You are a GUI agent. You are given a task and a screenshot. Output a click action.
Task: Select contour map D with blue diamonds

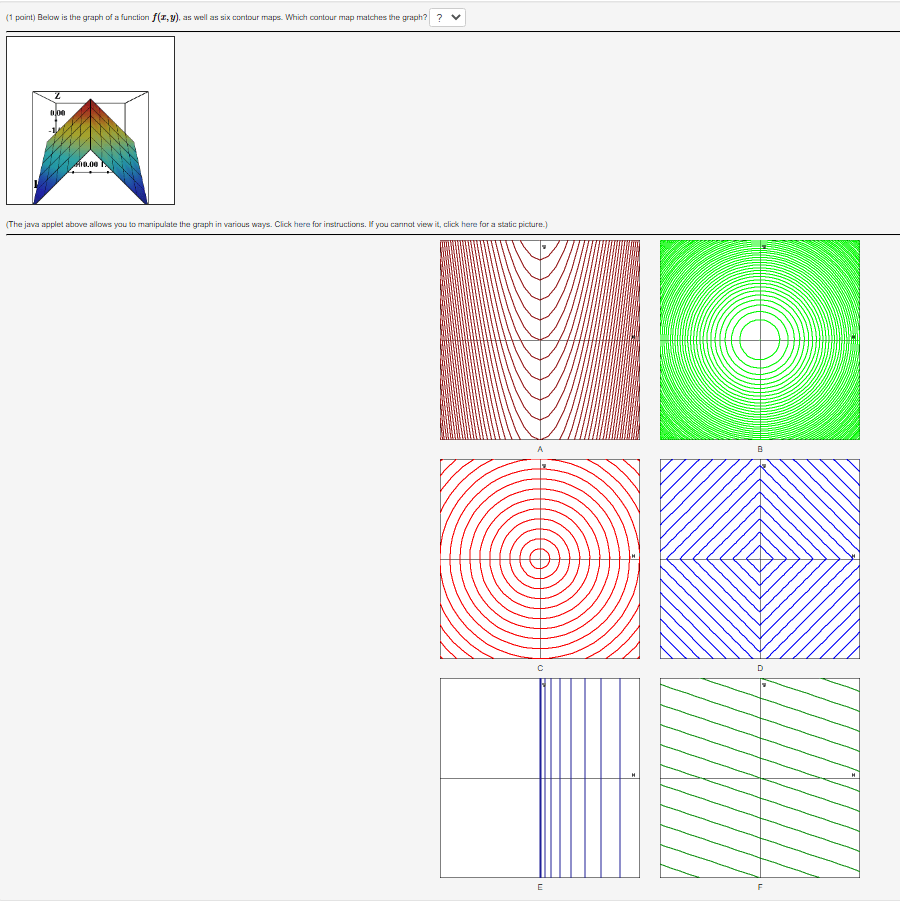(x=760, y=559)
